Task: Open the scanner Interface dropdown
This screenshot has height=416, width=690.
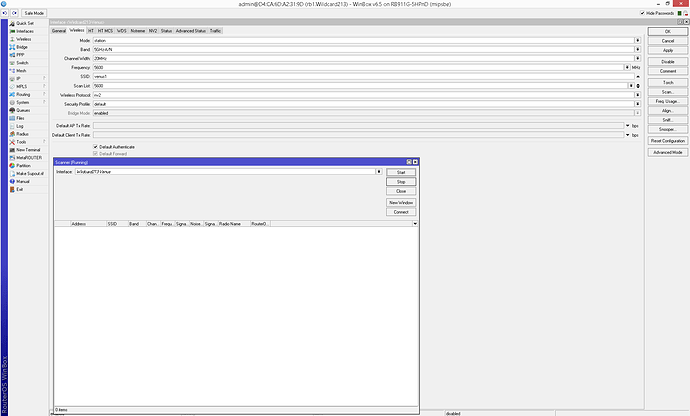Action: click(x=379, y=172)
